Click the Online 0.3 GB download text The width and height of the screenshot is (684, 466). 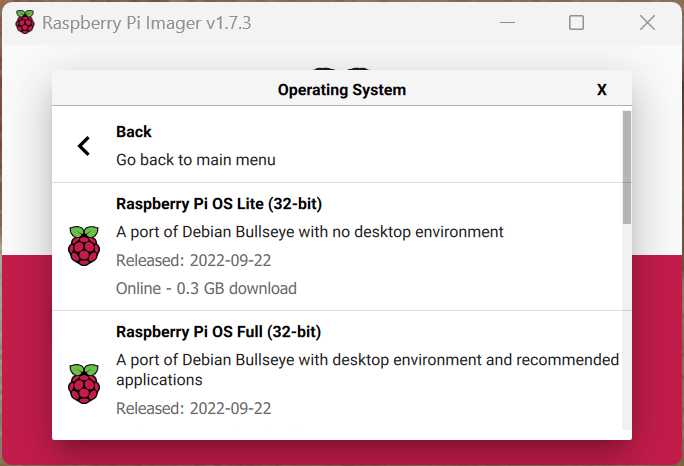point(206,288)
